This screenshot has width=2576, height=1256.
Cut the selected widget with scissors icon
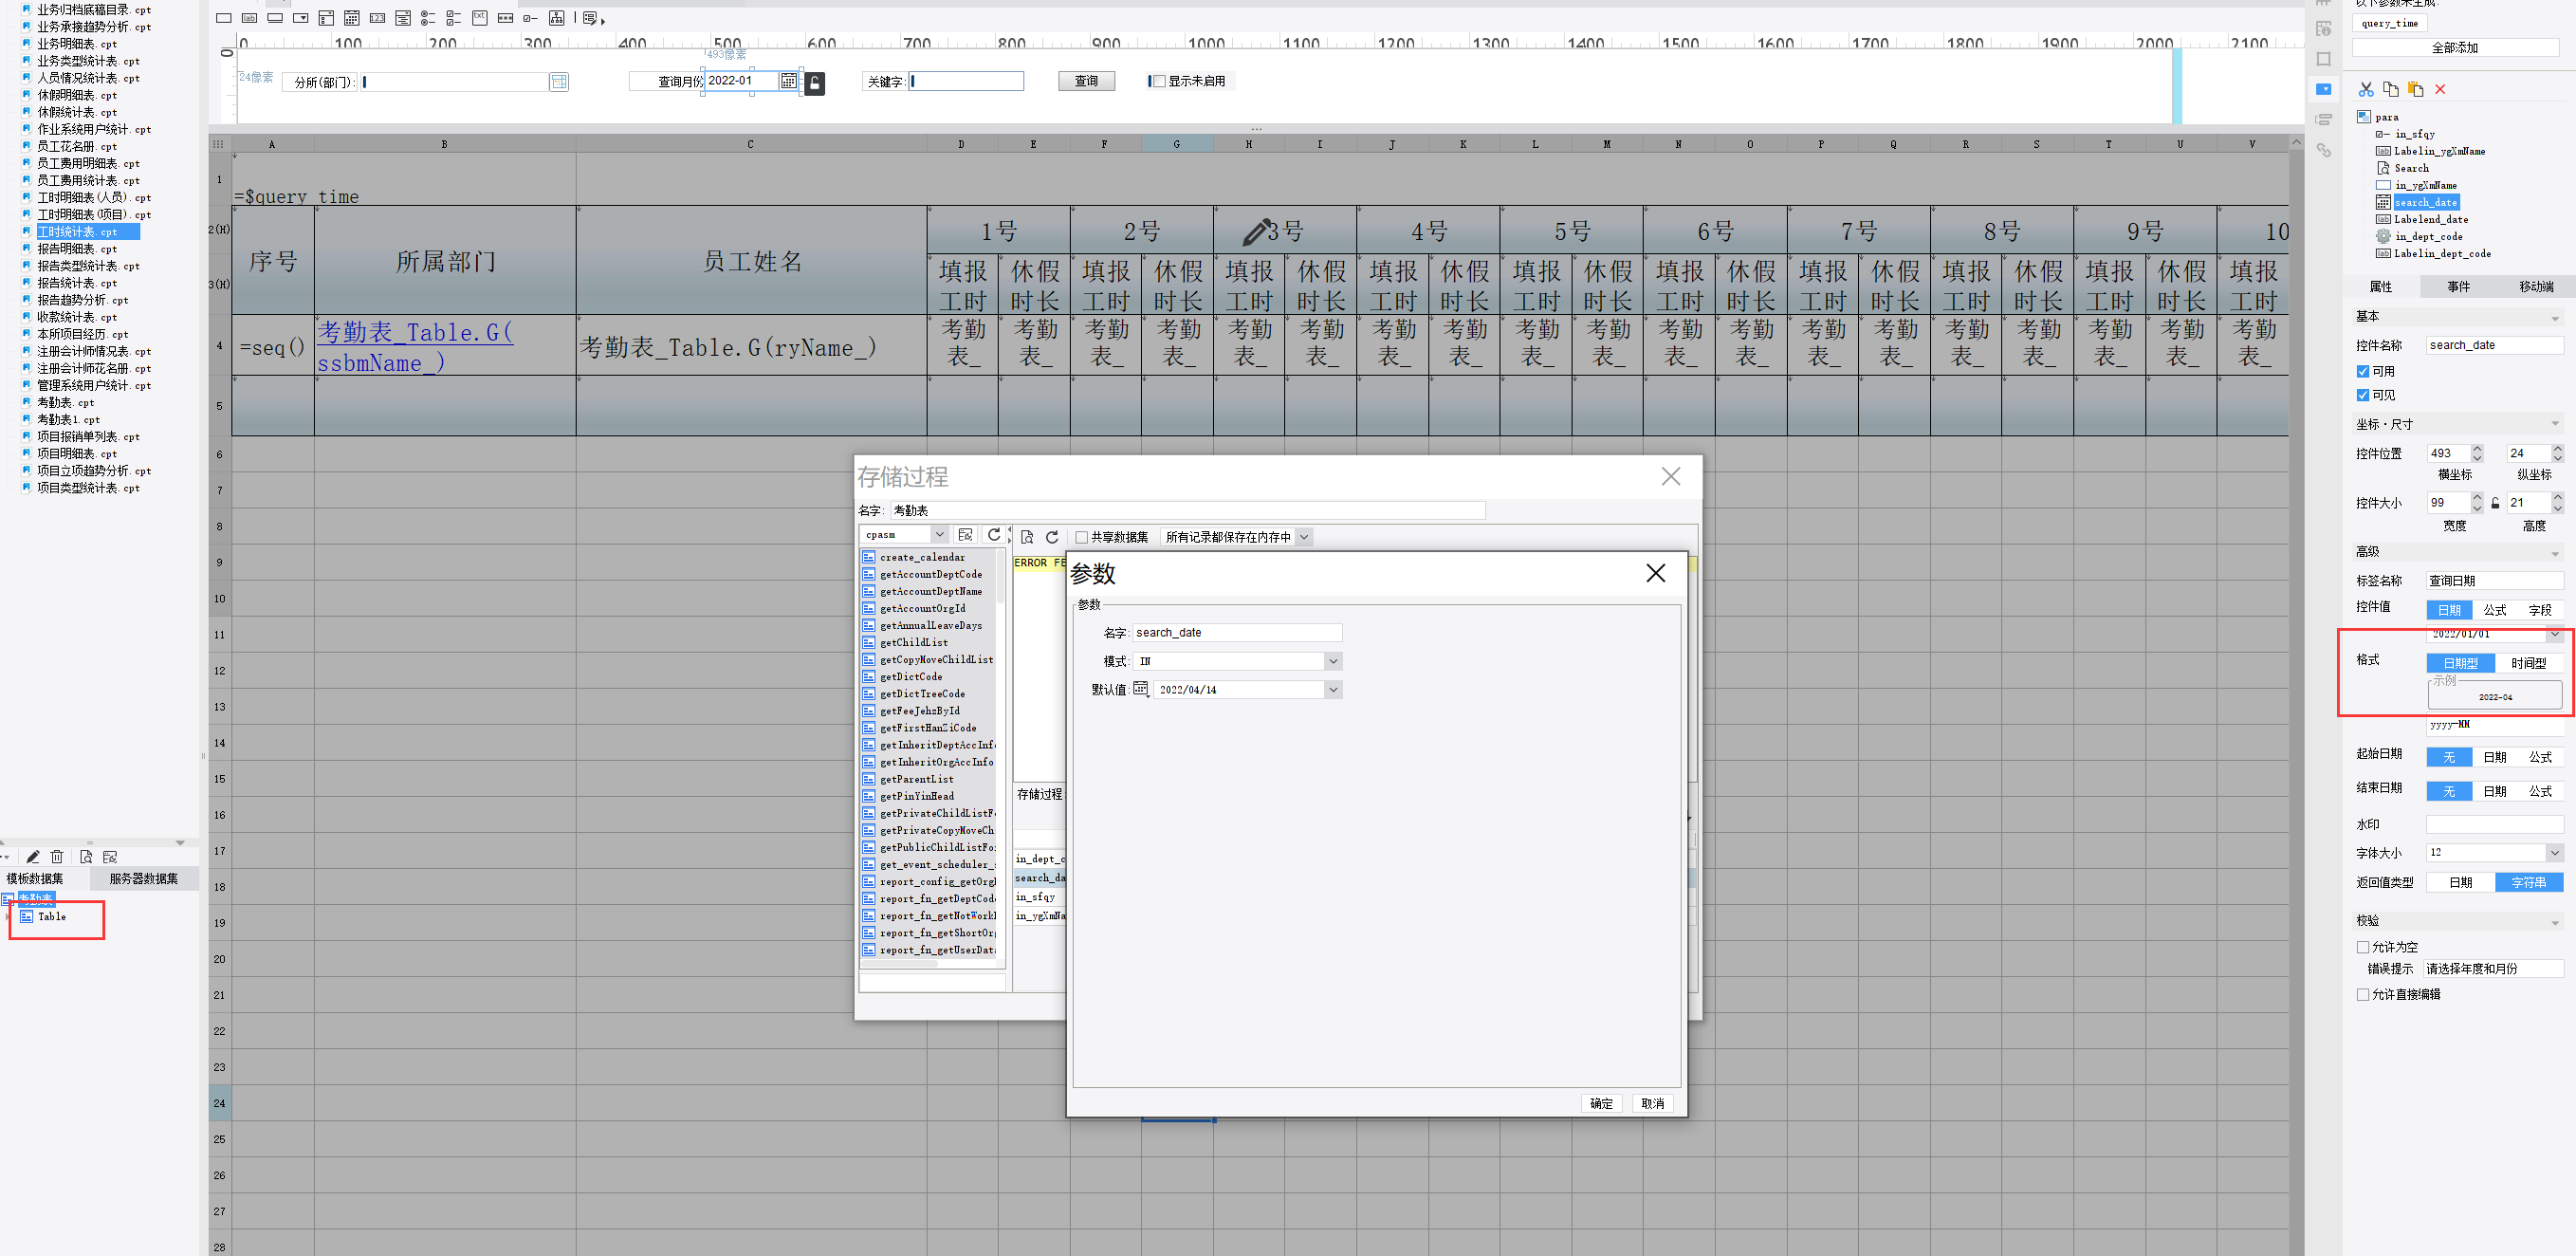coord(2366,89)
